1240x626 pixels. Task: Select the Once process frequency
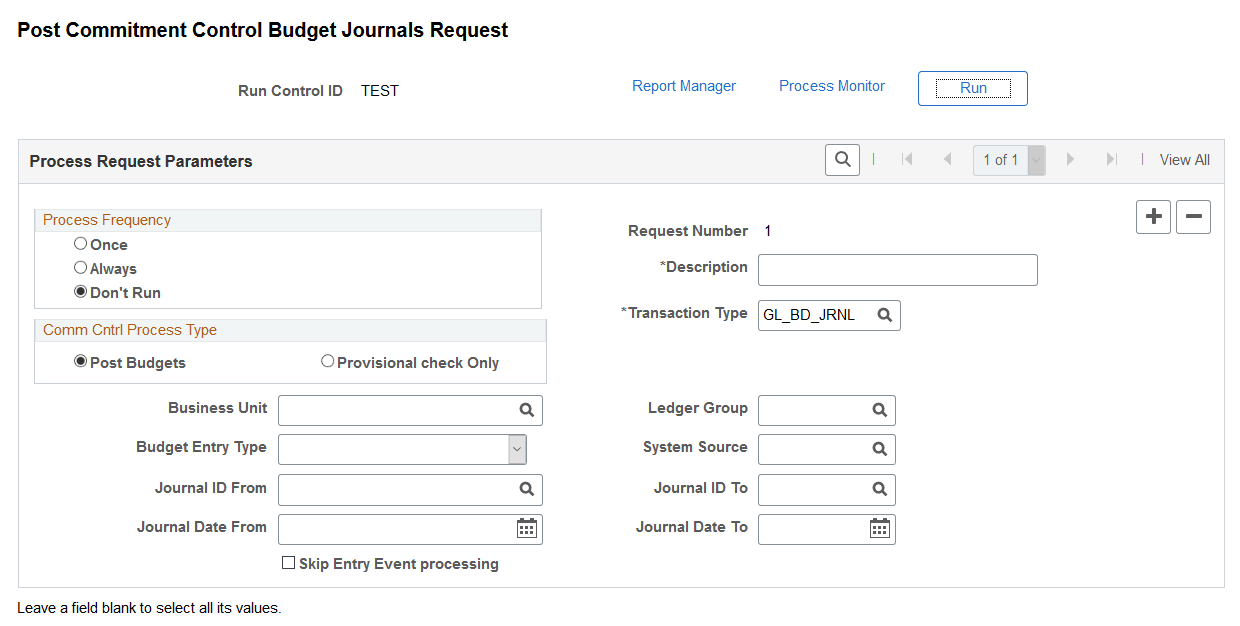(x=80, y=244)
